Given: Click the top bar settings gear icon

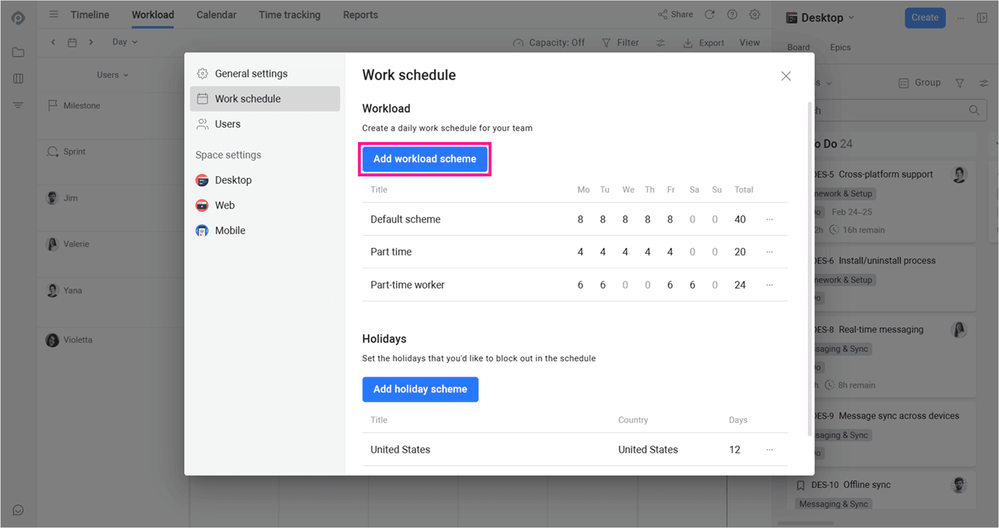Looking at the screenshot, I should pos(754,14).
